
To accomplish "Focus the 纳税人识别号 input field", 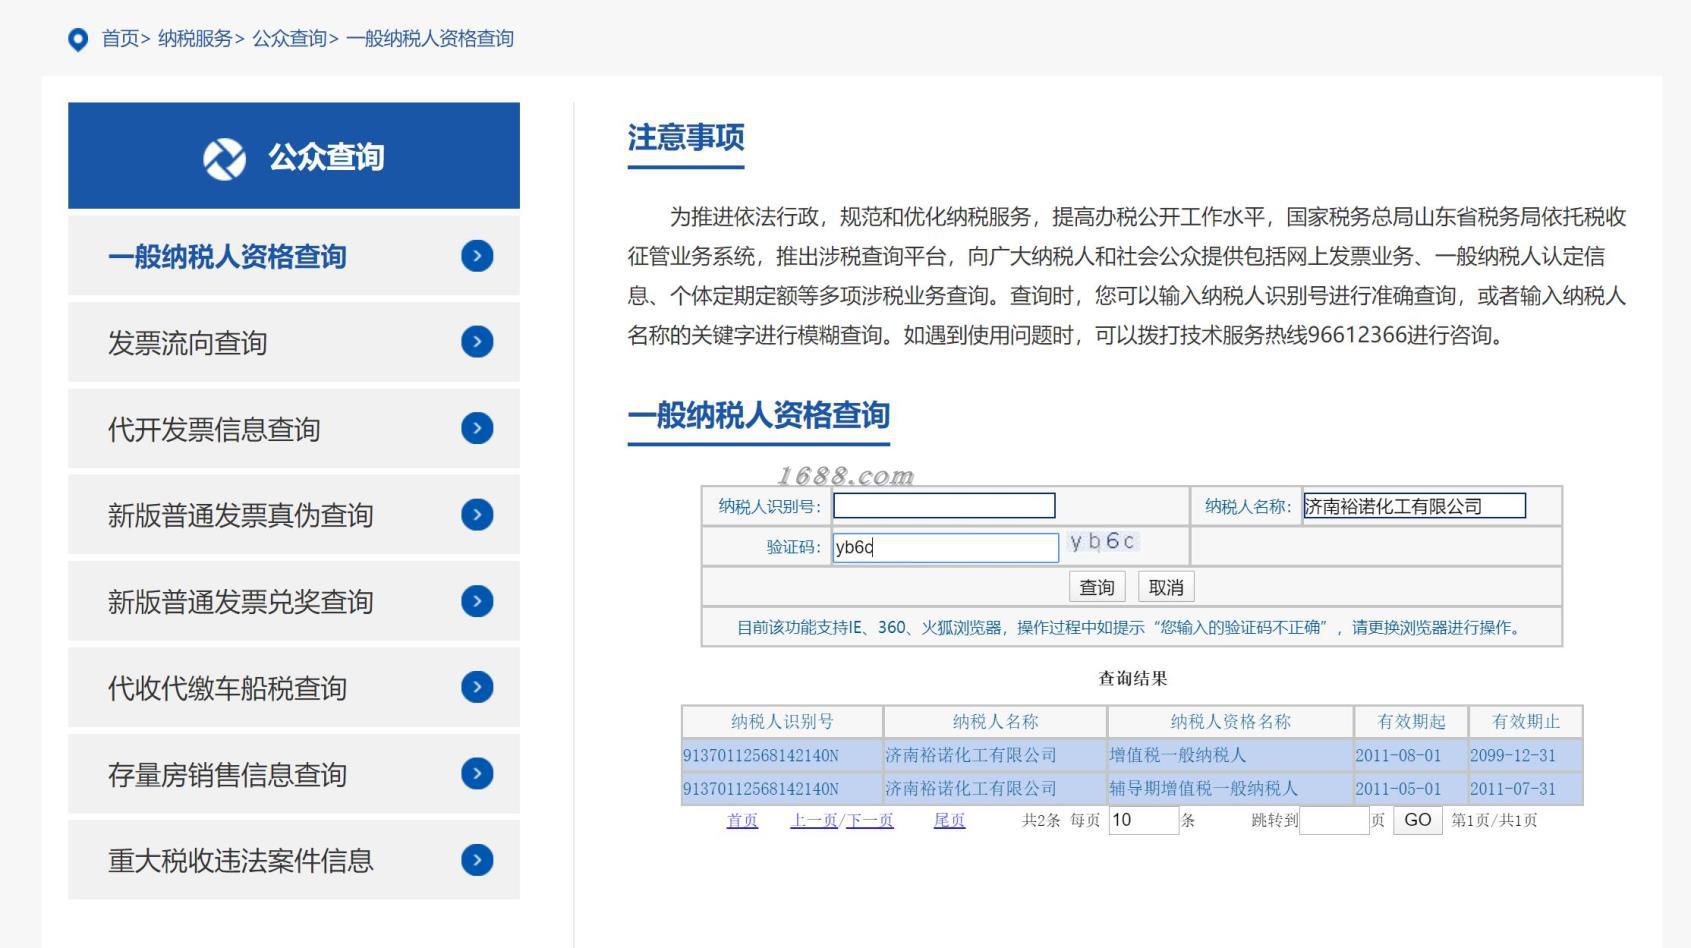I will click(944, 506).
